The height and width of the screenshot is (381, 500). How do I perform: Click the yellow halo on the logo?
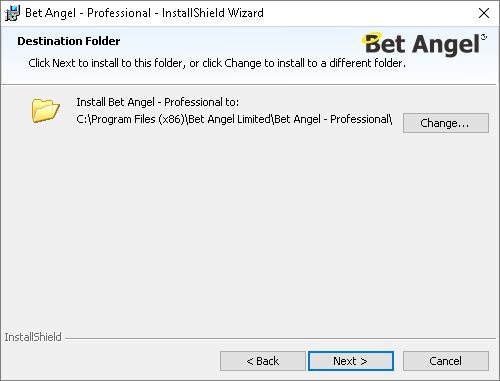click(x=371, y=38)
